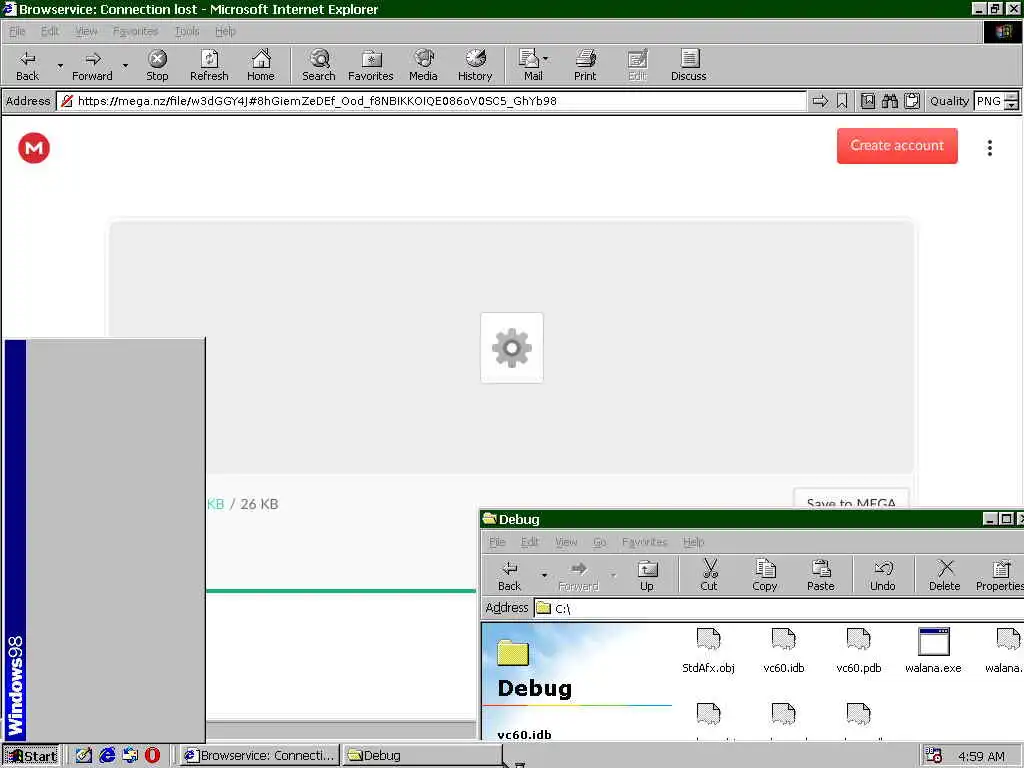Click the Internet Explorer address URL field
1024x768 pixels.
[431, 101]
